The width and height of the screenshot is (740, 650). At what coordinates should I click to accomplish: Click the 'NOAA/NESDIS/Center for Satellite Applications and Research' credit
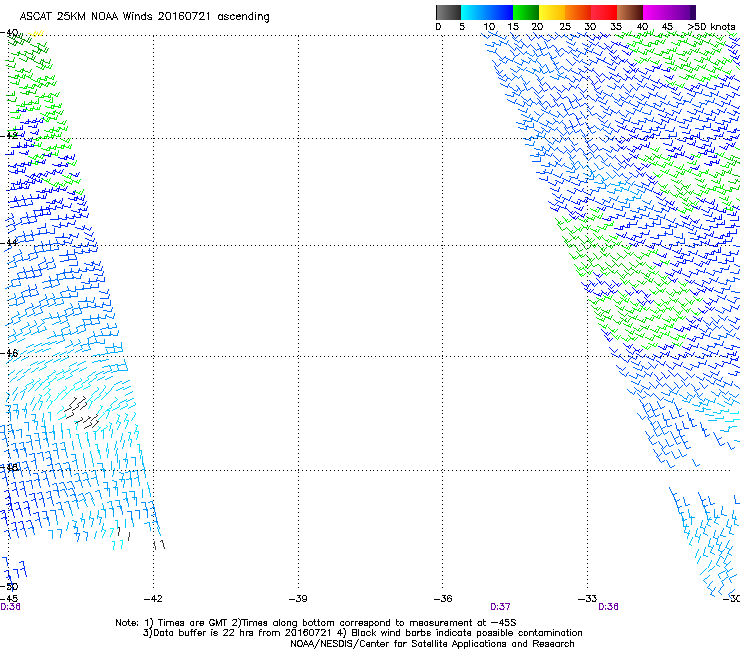point(432,644)
